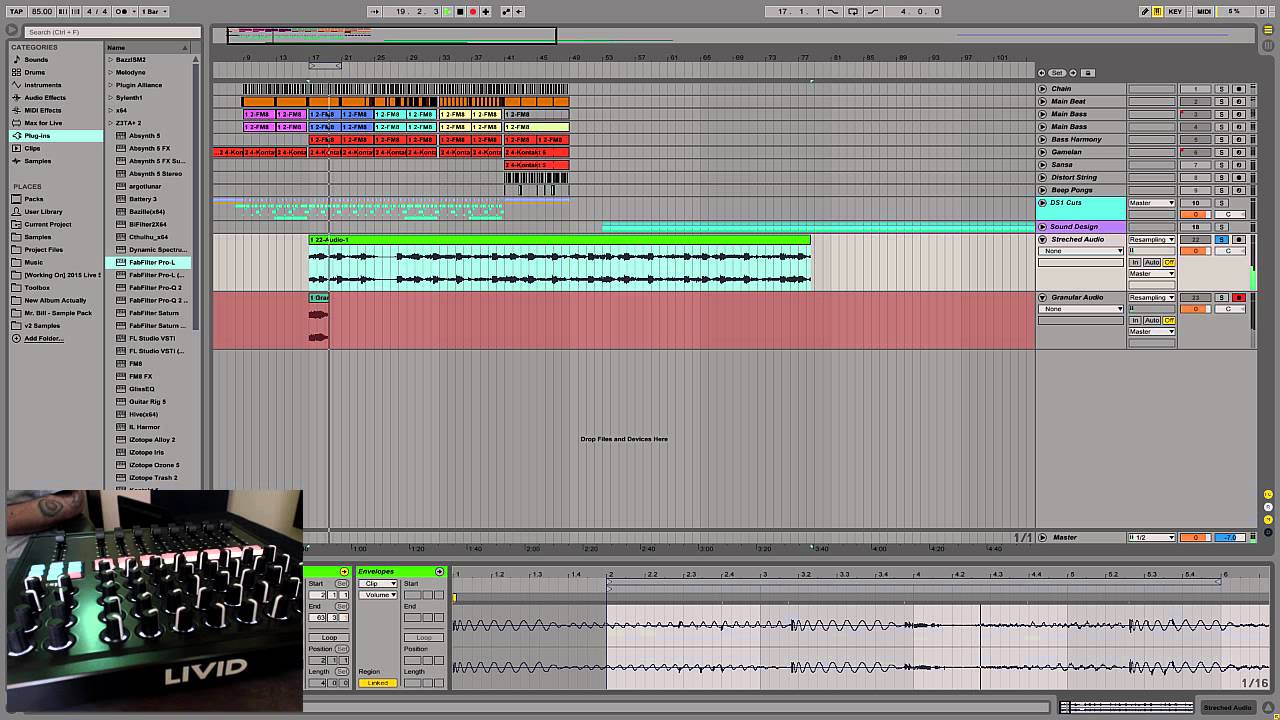Click the gray Session view selector icon
Viewport: 1280px width, 720px height.
[x=1269, y=44]
